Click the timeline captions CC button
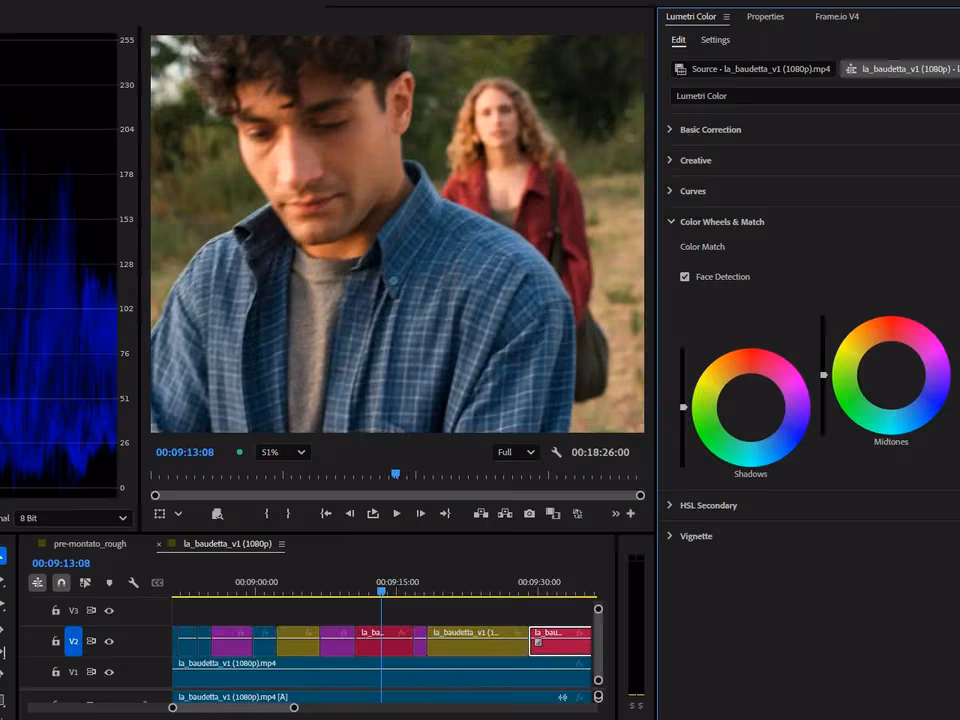The width and height of the screenshot is (960, 720). pyautogui.click(x=157, y=583)
